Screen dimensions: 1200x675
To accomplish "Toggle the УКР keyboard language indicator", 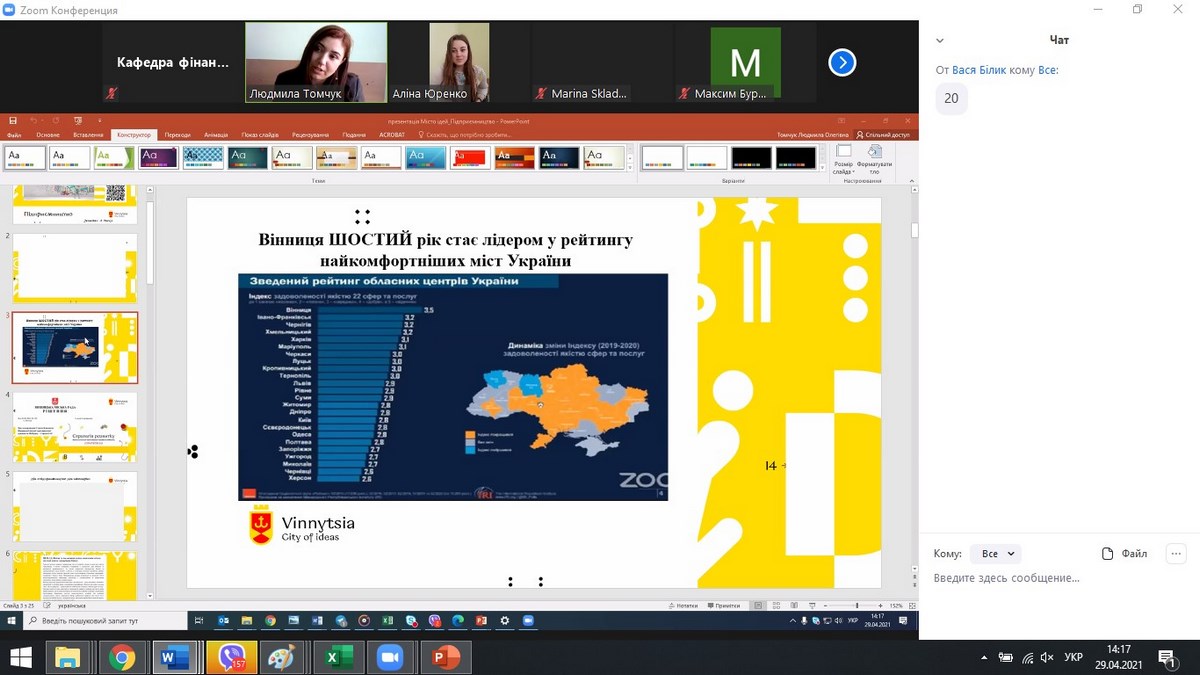I will [x=1073, y=657].
